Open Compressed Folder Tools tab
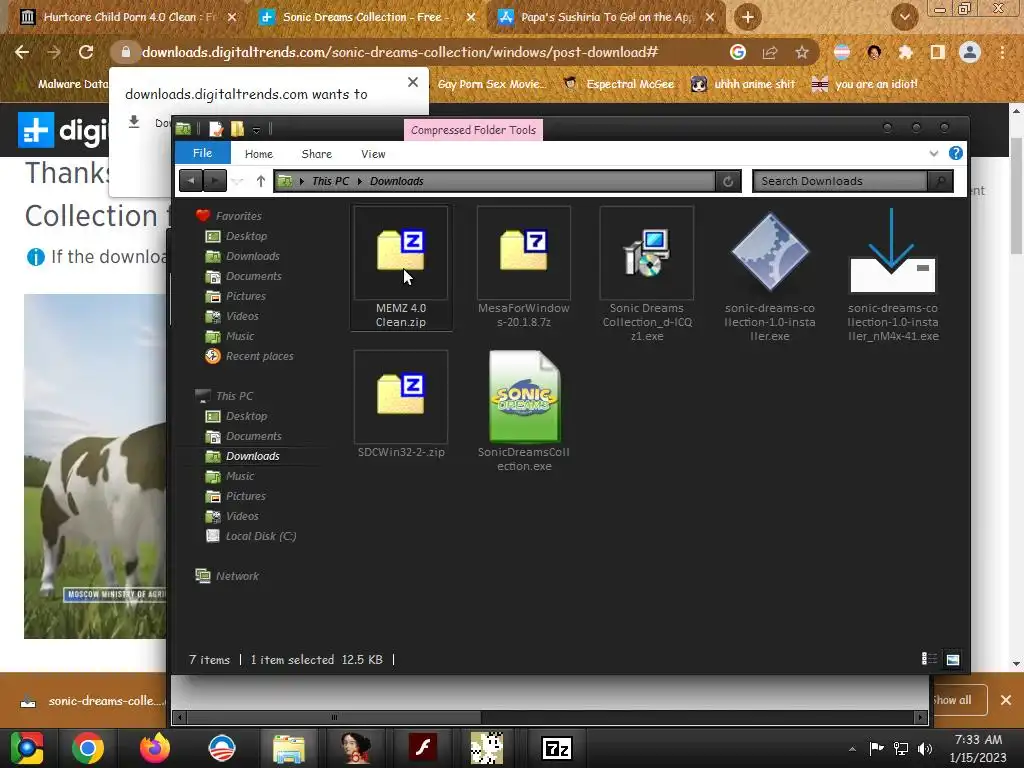This screenshot has height=768, width=1024. click(x=473, y=130)
